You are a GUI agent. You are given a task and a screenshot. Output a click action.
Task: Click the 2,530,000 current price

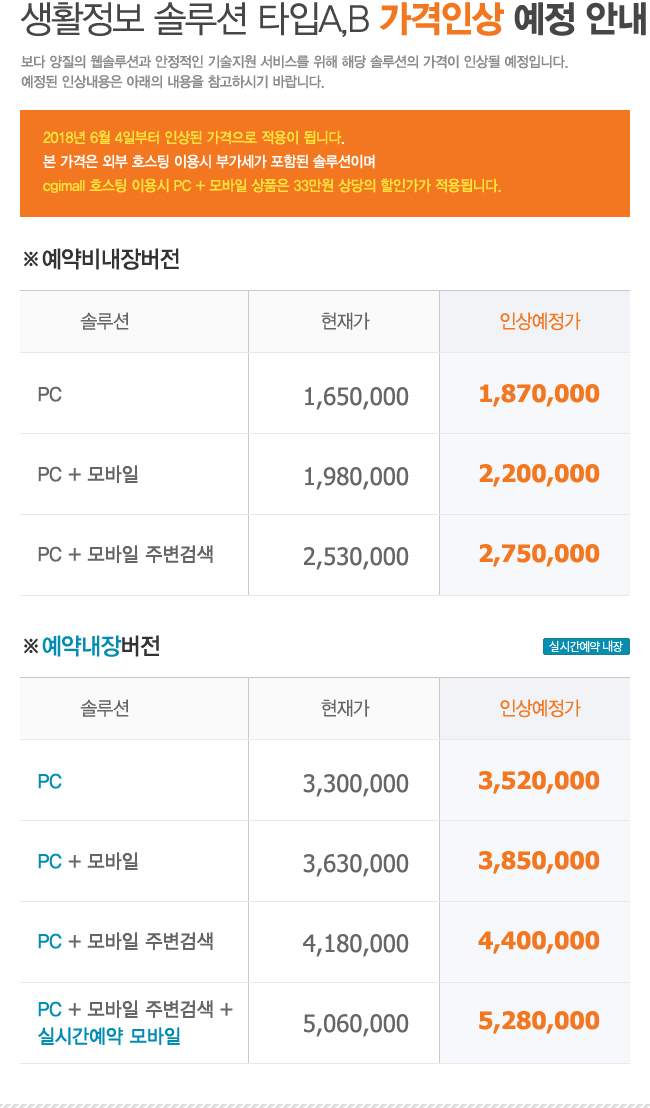pyautogui.click(x=356, y=558)
